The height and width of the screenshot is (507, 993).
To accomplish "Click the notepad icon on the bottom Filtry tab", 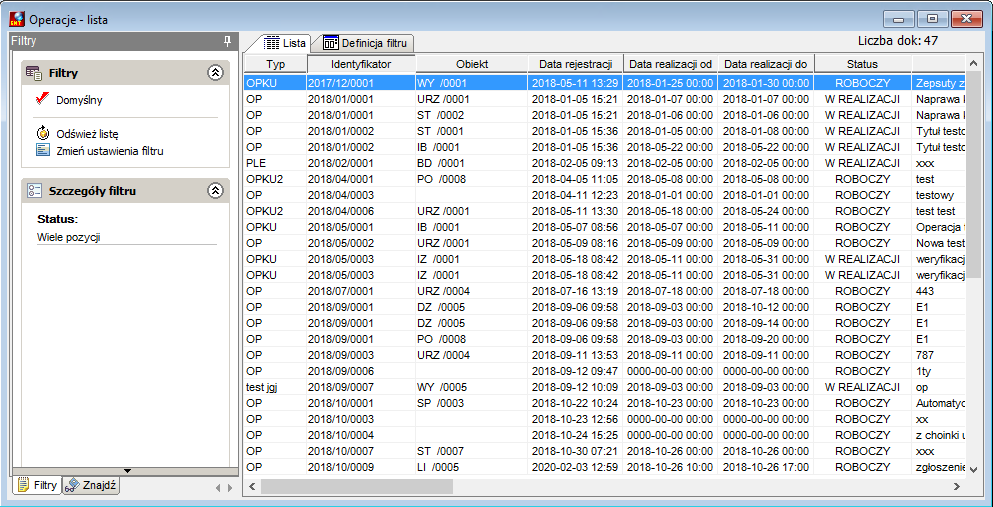I will (x=23, y=485).
